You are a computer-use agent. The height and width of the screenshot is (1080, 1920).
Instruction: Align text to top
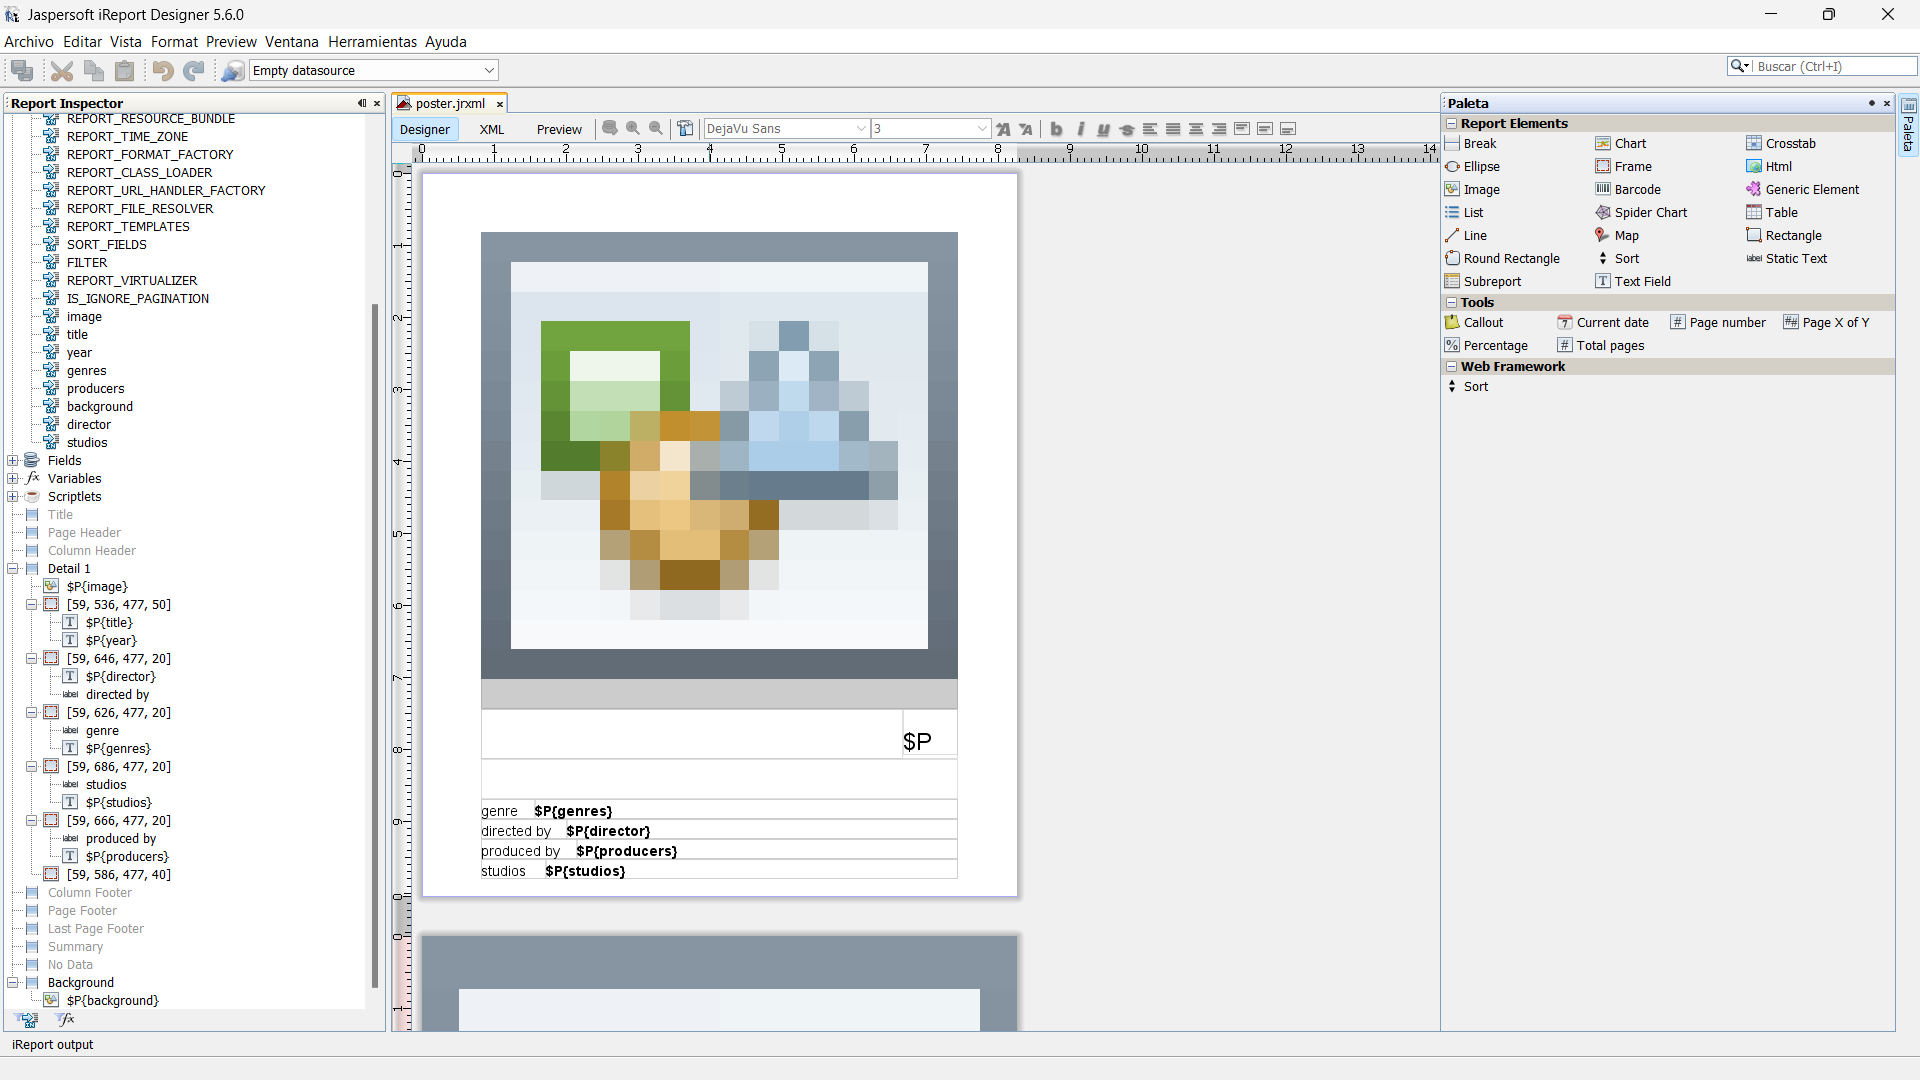click(1242, 129)
